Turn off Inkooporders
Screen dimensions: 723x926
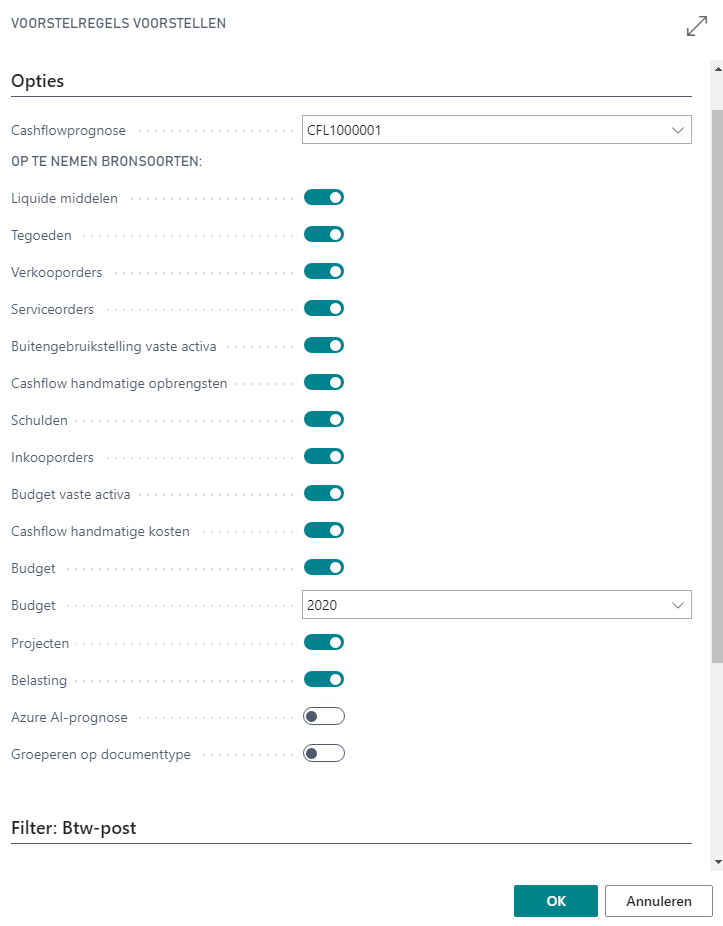point(323,456)
